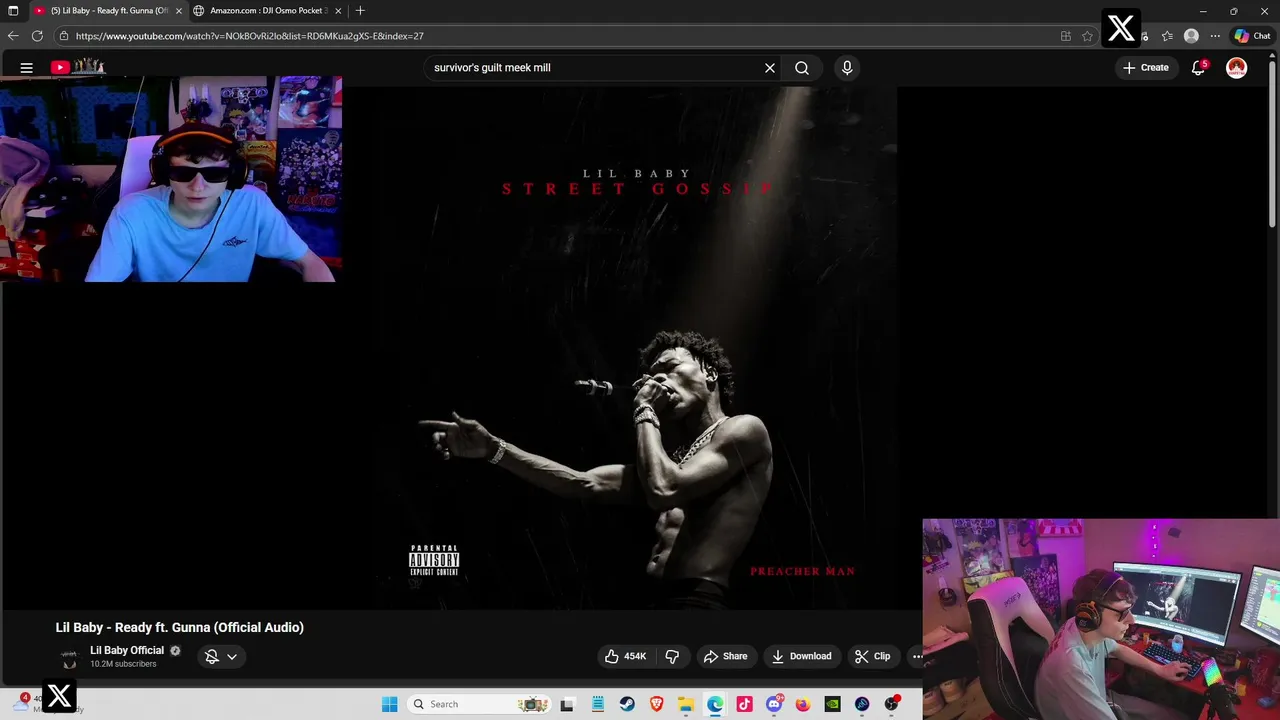Open more actions next to Clip
Screen dimensions: 1280x720
[x=917, y=656]
